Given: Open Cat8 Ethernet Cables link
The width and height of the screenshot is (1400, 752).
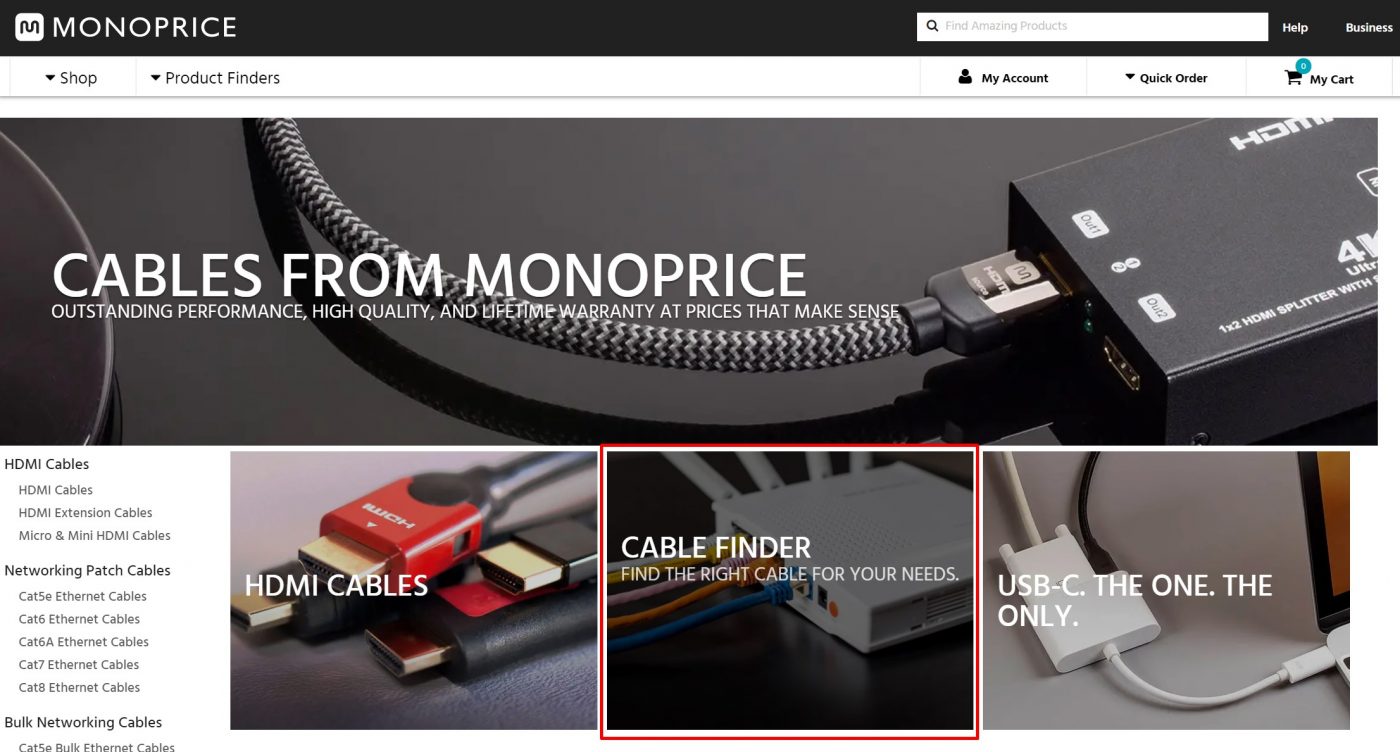Looking at the screenshot, I should (79, 688).
